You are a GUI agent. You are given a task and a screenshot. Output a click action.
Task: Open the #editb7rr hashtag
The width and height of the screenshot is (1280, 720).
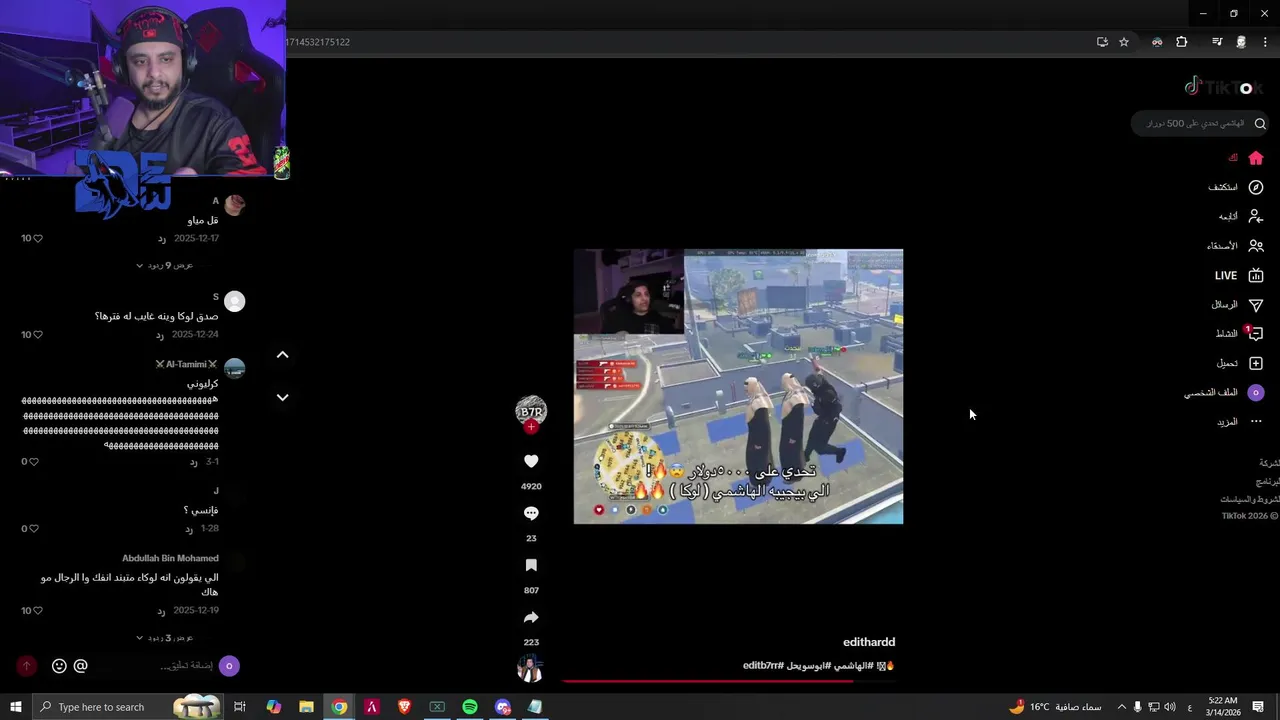[x=763, y=665]
